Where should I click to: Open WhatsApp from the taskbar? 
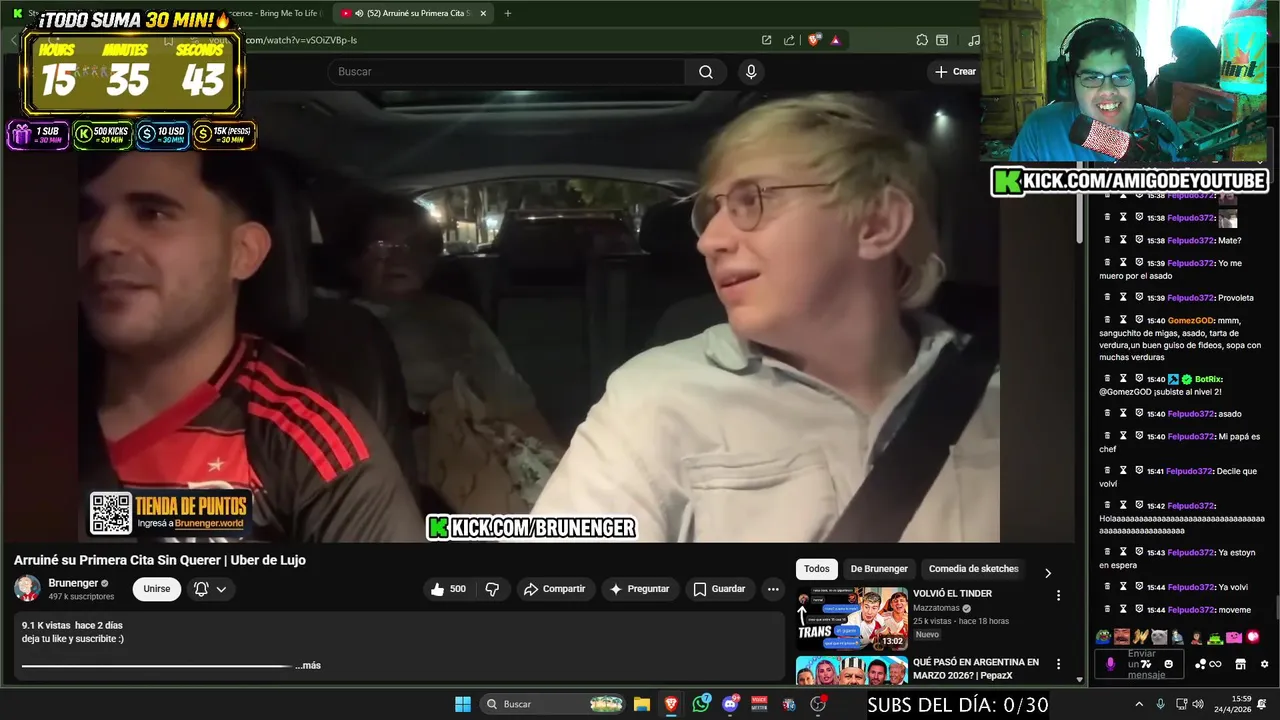click(701, 704)
